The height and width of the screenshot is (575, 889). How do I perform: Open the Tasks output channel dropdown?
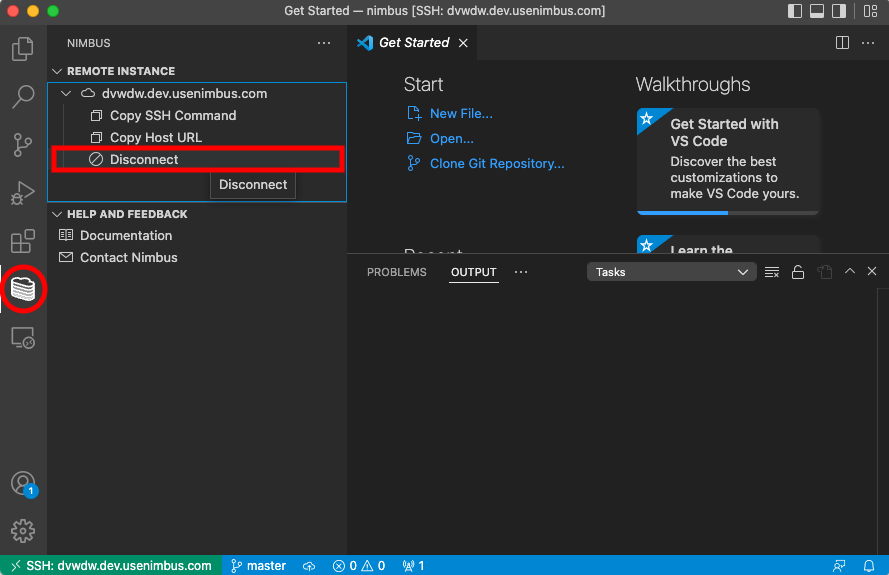pyautogui.click(x=671, y=272)
